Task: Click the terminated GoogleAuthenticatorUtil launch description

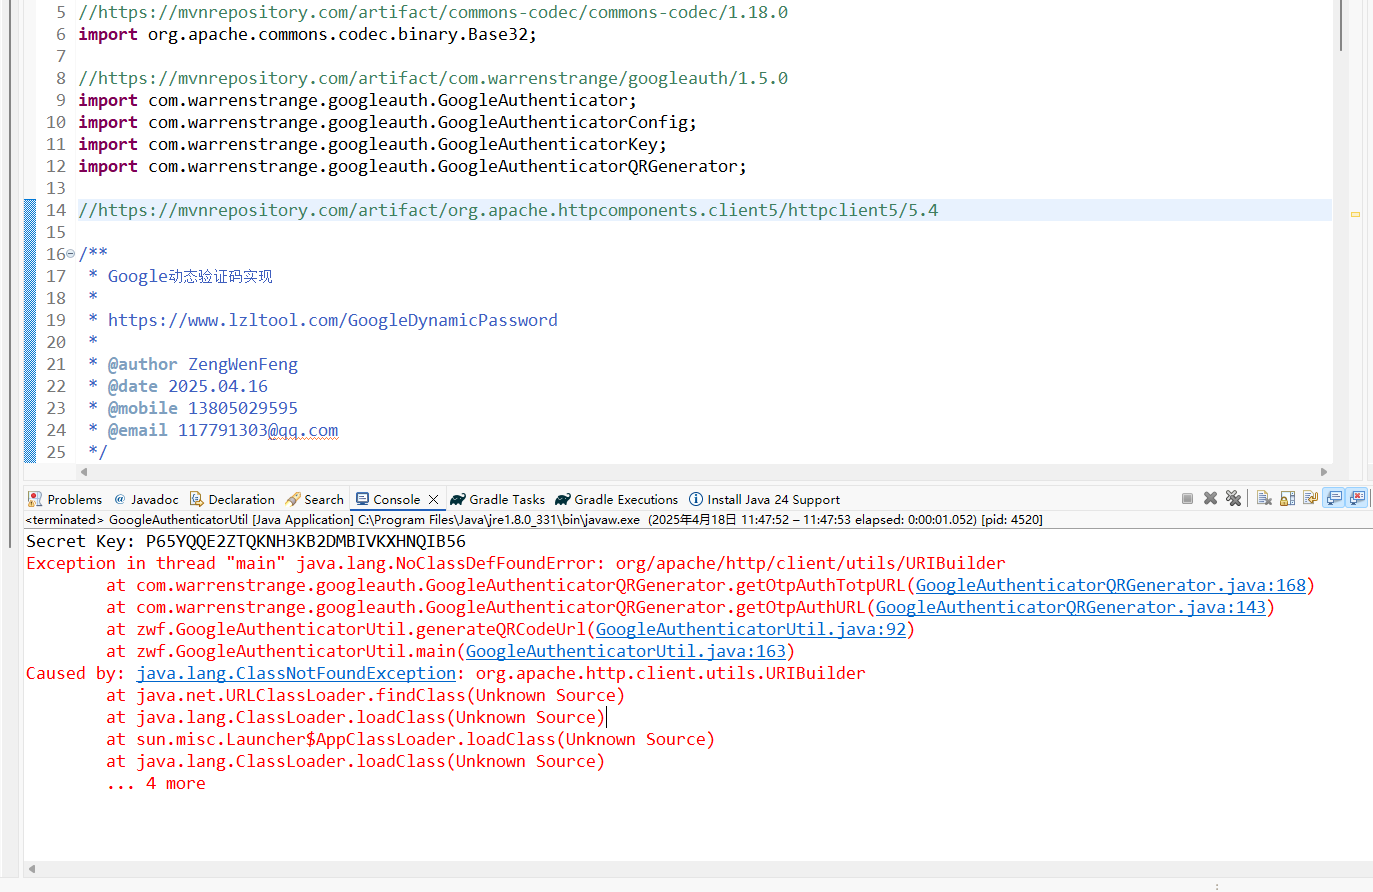Action: 534,519
